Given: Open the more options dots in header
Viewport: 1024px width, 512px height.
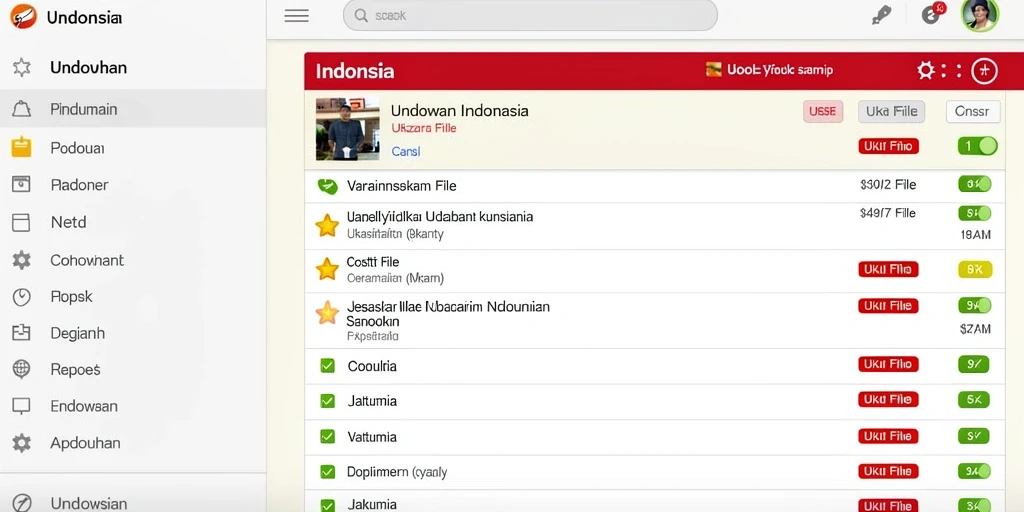Looking at the screenshot, I should (952, 71).
